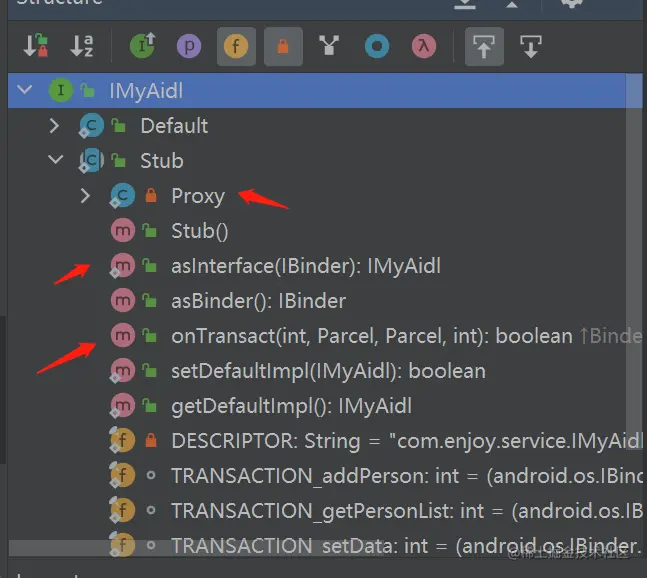This screenshot has width=647, height=578.
Task: Click the method icon beside setDefaultImpl
Action: point(123,371)
